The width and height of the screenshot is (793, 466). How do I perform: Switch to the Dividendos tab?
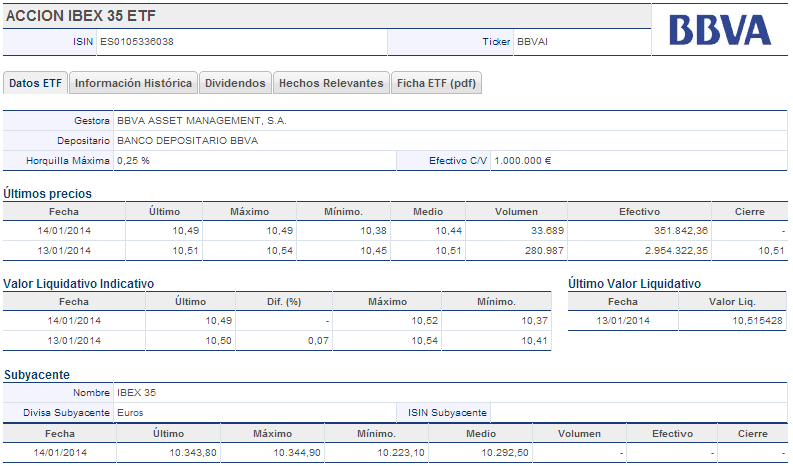[x=235, y=83]
